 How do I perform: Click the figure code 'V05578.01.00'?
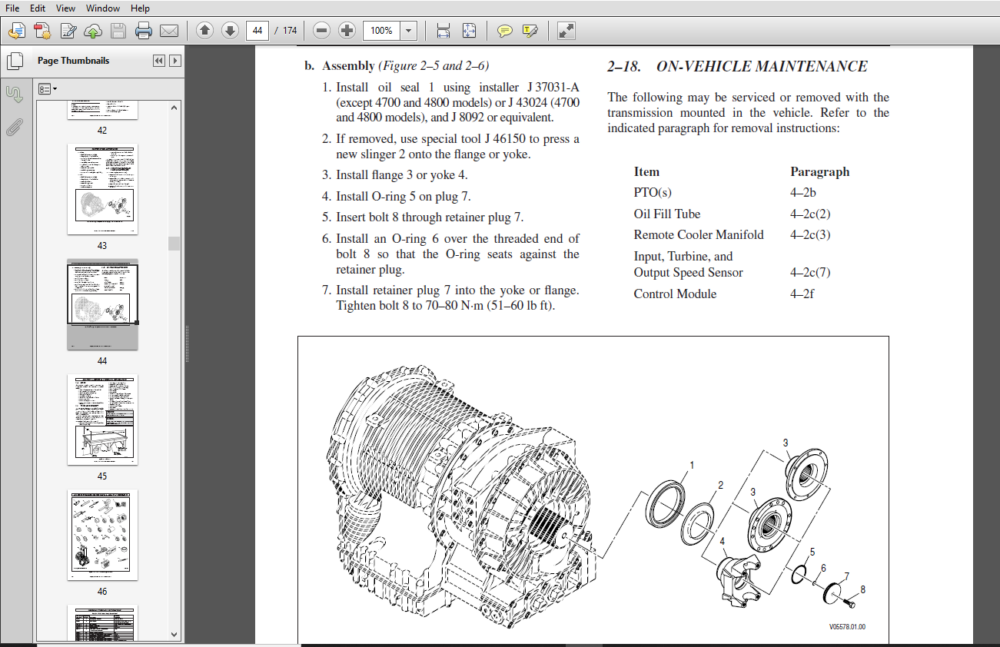click(847, 627)
